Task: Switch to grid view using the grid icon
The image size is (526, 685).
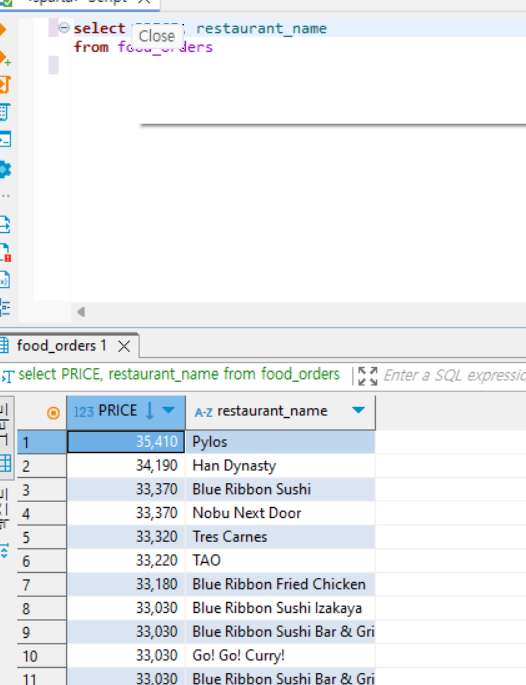Action: [5, 463]
